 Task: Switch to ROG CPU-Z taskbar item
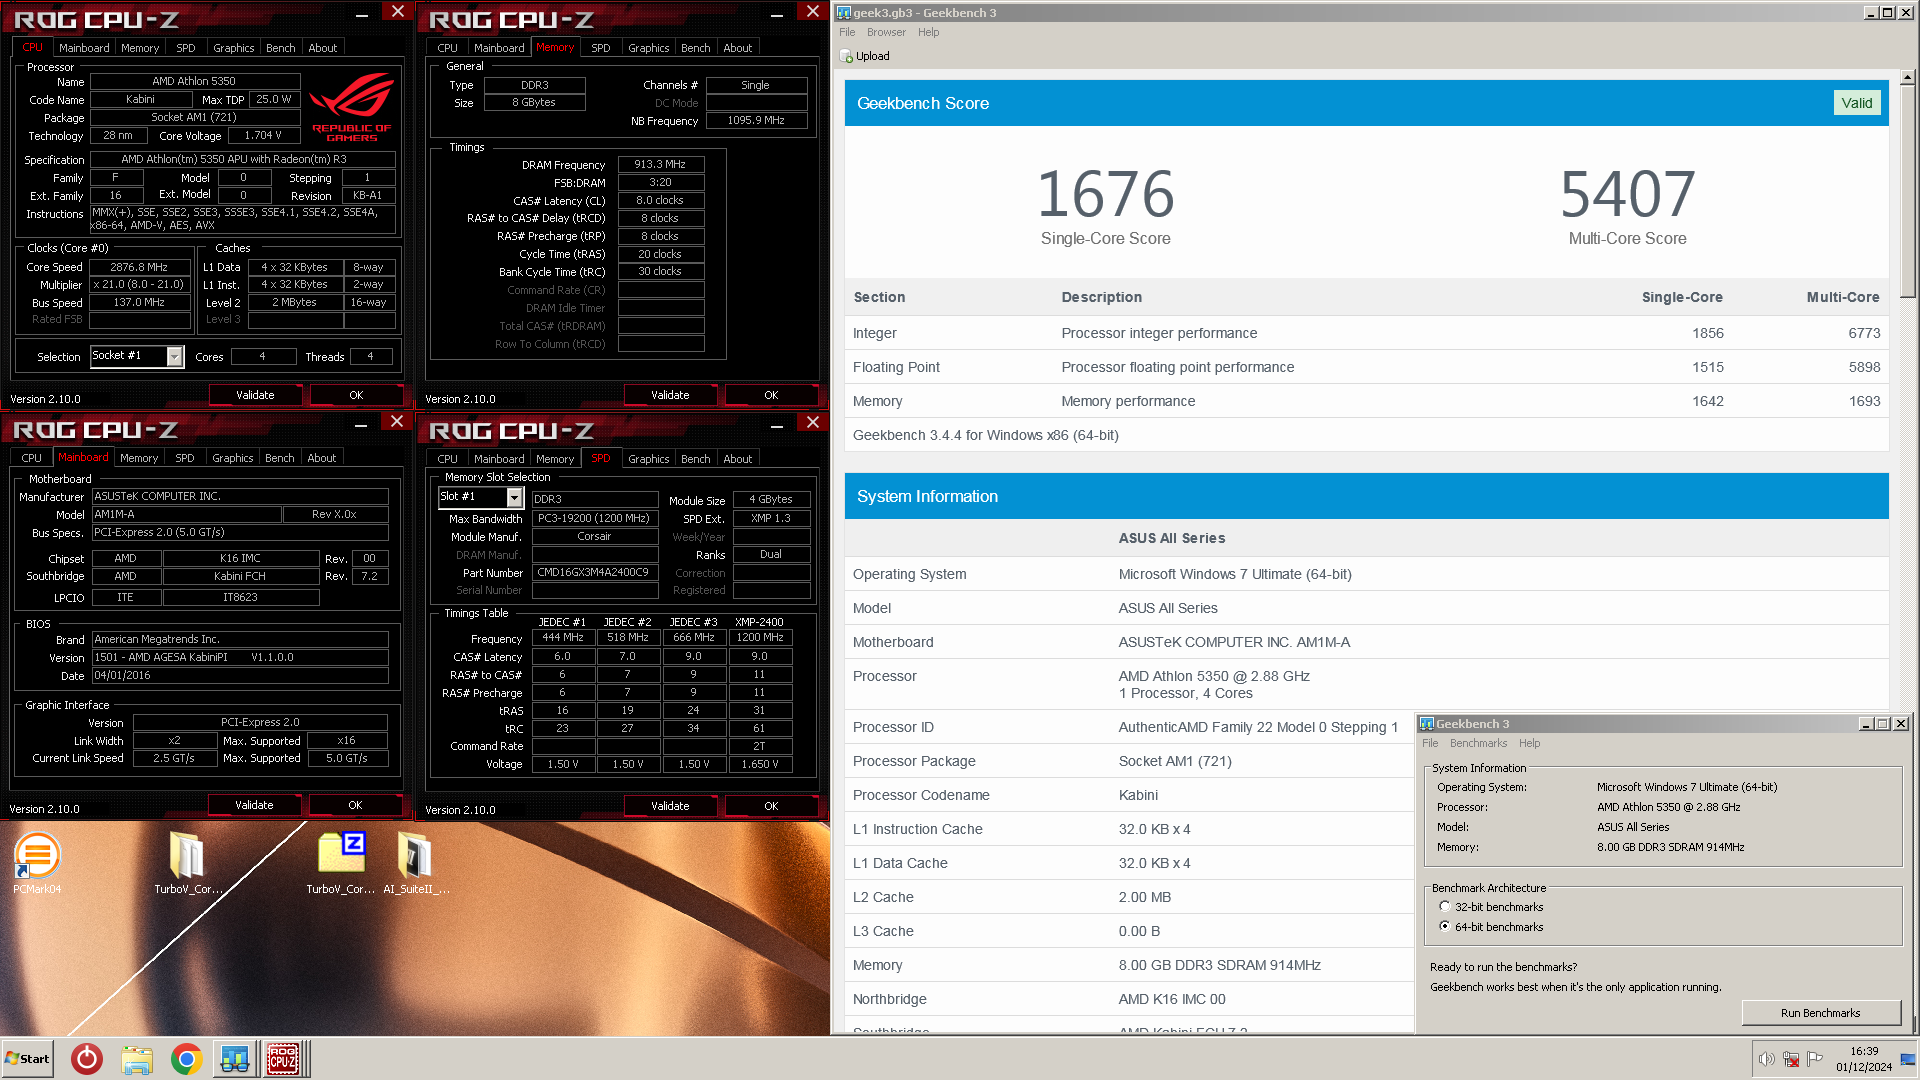(283, 1059)
